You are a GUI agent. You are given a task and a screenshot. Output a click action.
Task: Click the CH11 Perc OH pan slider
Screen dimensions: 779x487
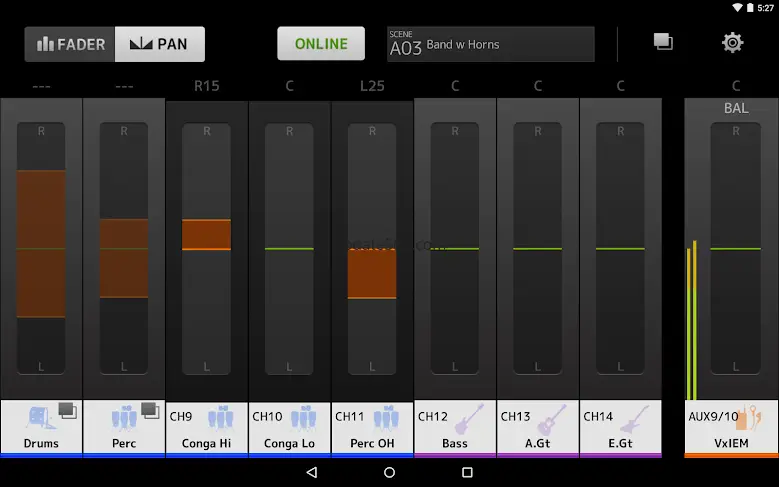372,248
